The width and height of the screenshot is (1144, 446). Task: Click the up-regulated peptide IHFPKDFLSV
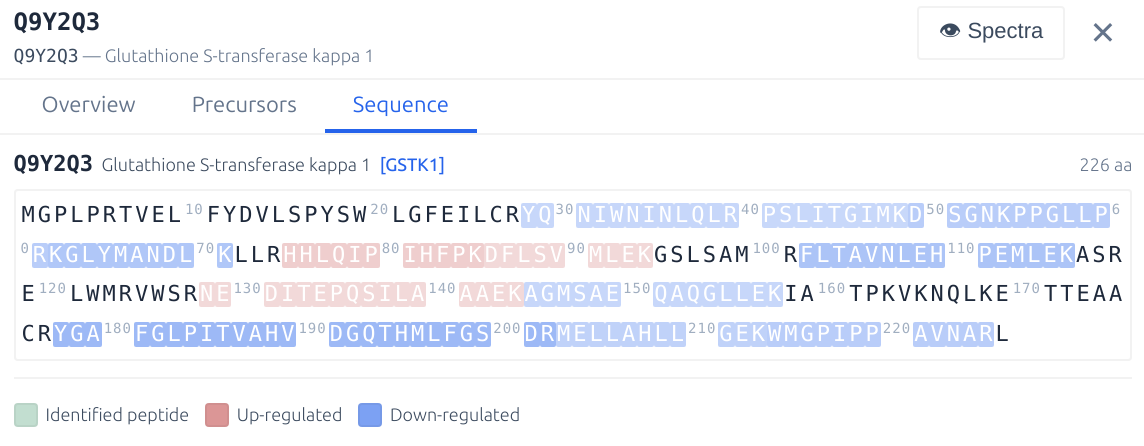pos(484,254)
